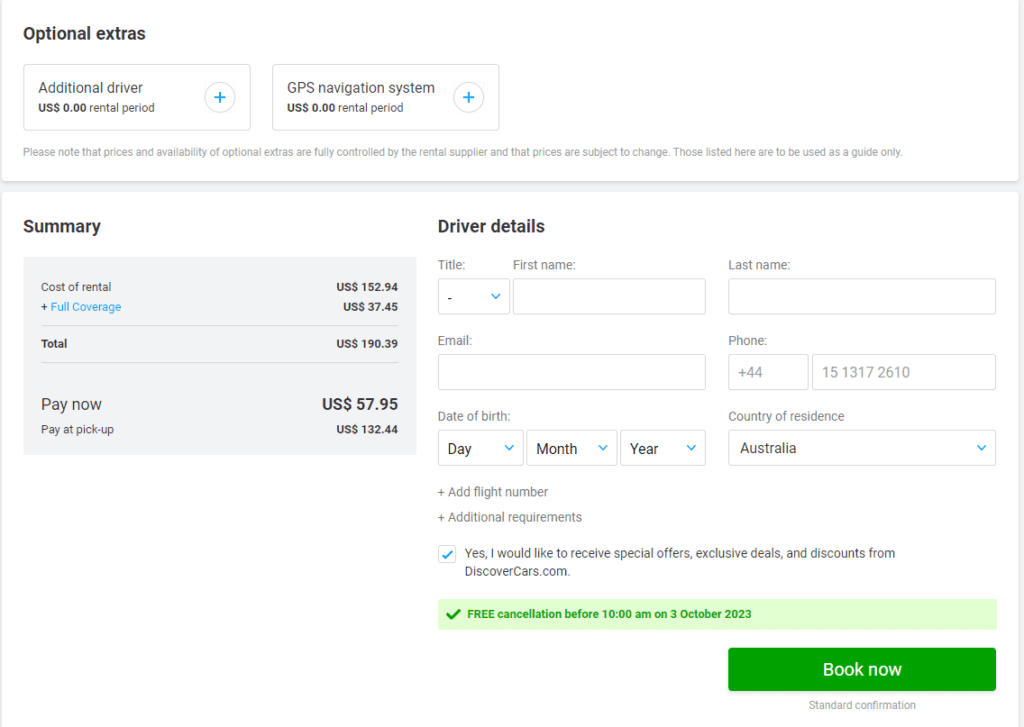
Task: Click the Cost of rental US$ 152.94
Action: coord(367,287)
